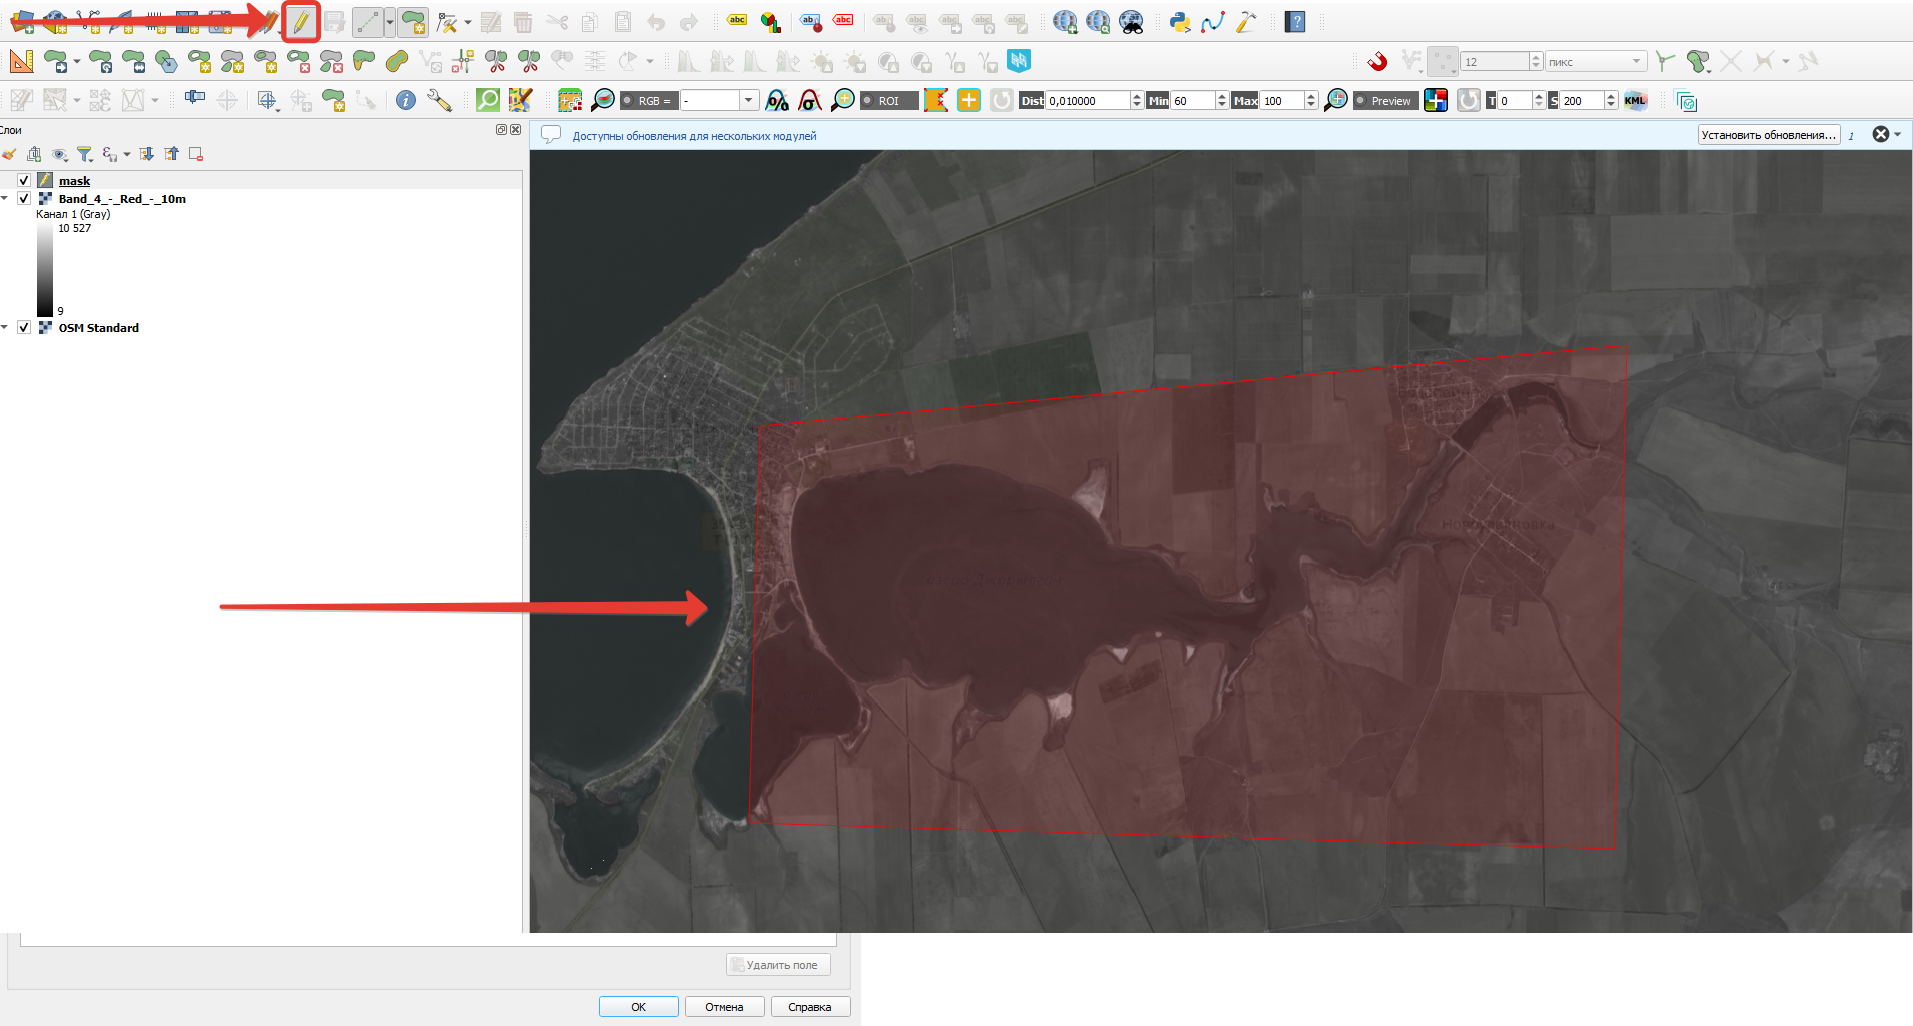This screenshot has height=1026, width=1913.
Task: Increase the T value spinner
Action: coord(1538,96)
